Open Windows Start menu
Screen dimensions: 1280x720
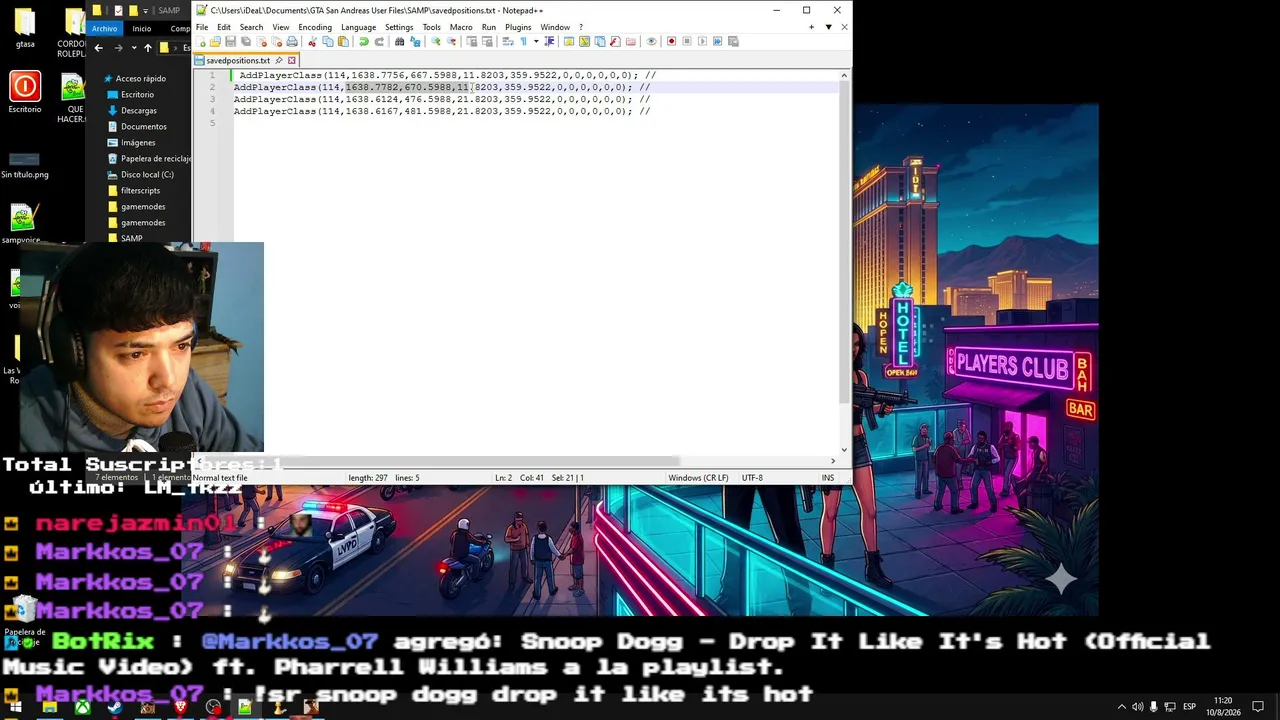tap(15, 707)
